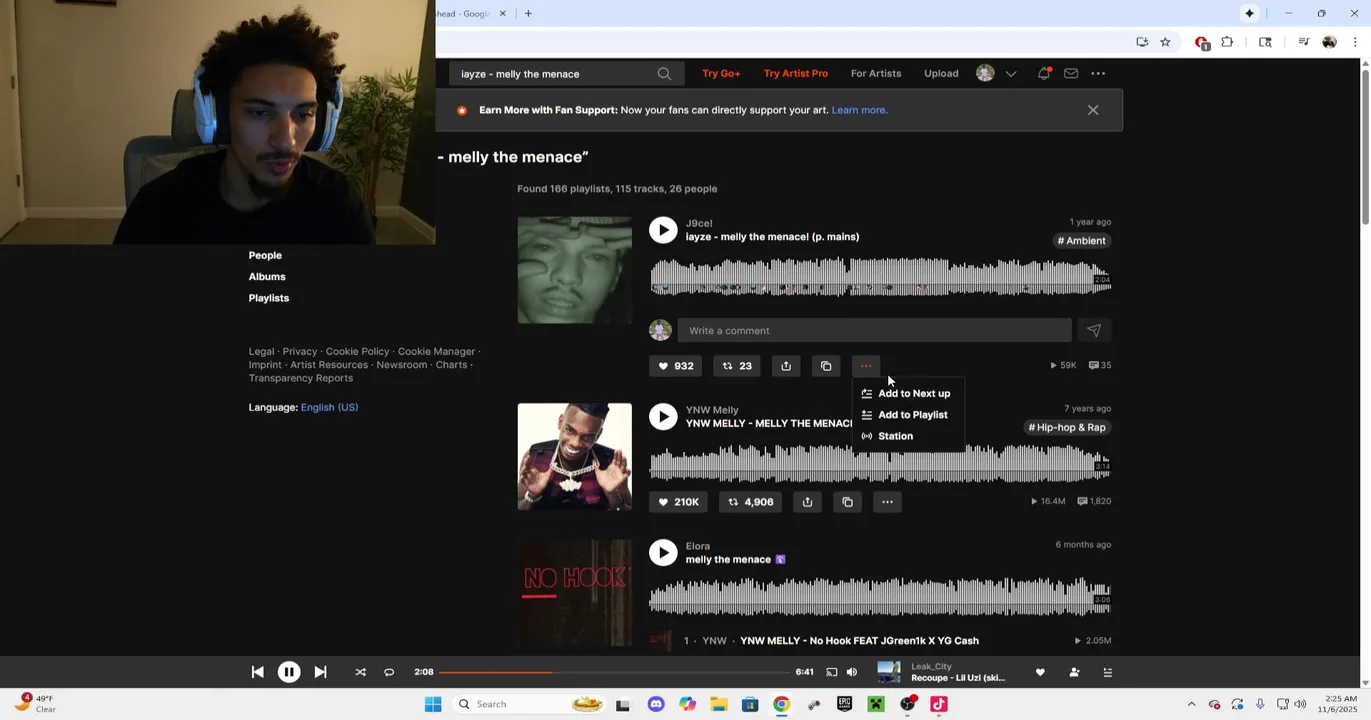The width and height of the screenshot is (1371, 720).
Task: Seek within the YNW Melly waveform
Action: (880, 464)
